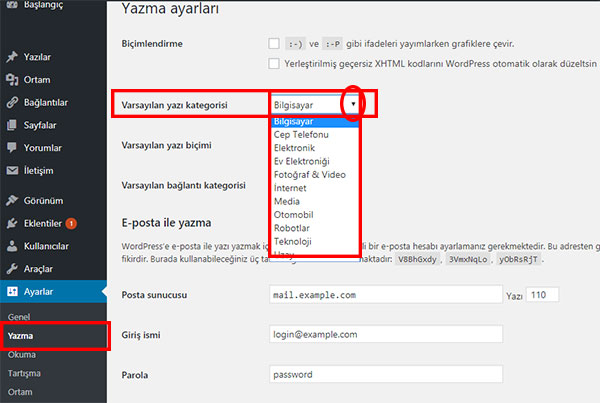Click the Varsayılan yazı biçimi label
600x403 pixels.
coord(166,145)
